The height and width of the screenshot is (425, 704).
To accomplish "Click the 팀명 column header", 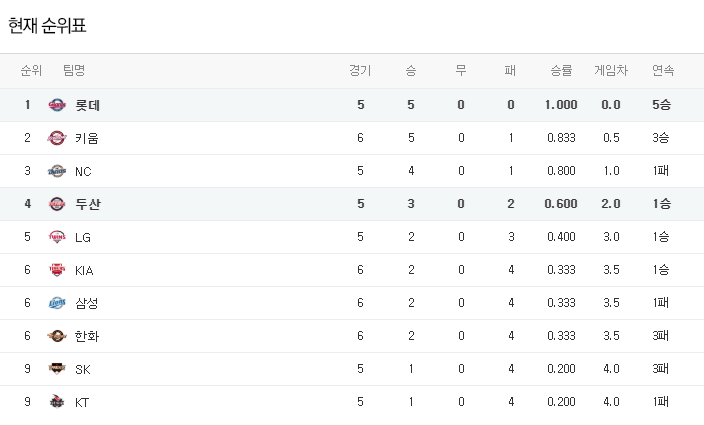I will coord(74,71).
